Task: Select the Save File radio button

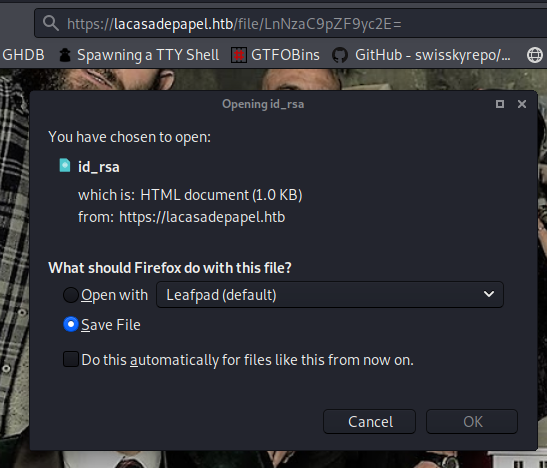Action: click(x=70, y=325)
